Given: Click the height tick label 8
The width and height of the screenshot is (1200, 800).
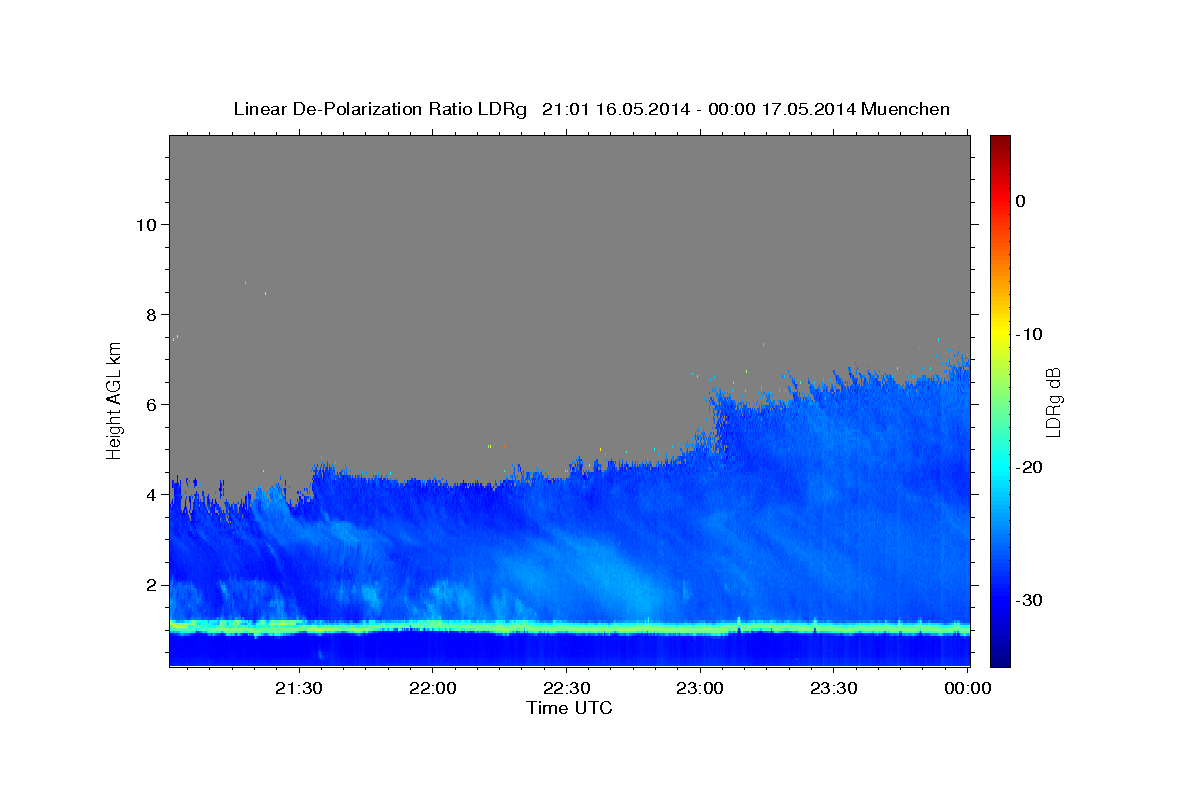Looking at the screenshot, I should 151,314.
